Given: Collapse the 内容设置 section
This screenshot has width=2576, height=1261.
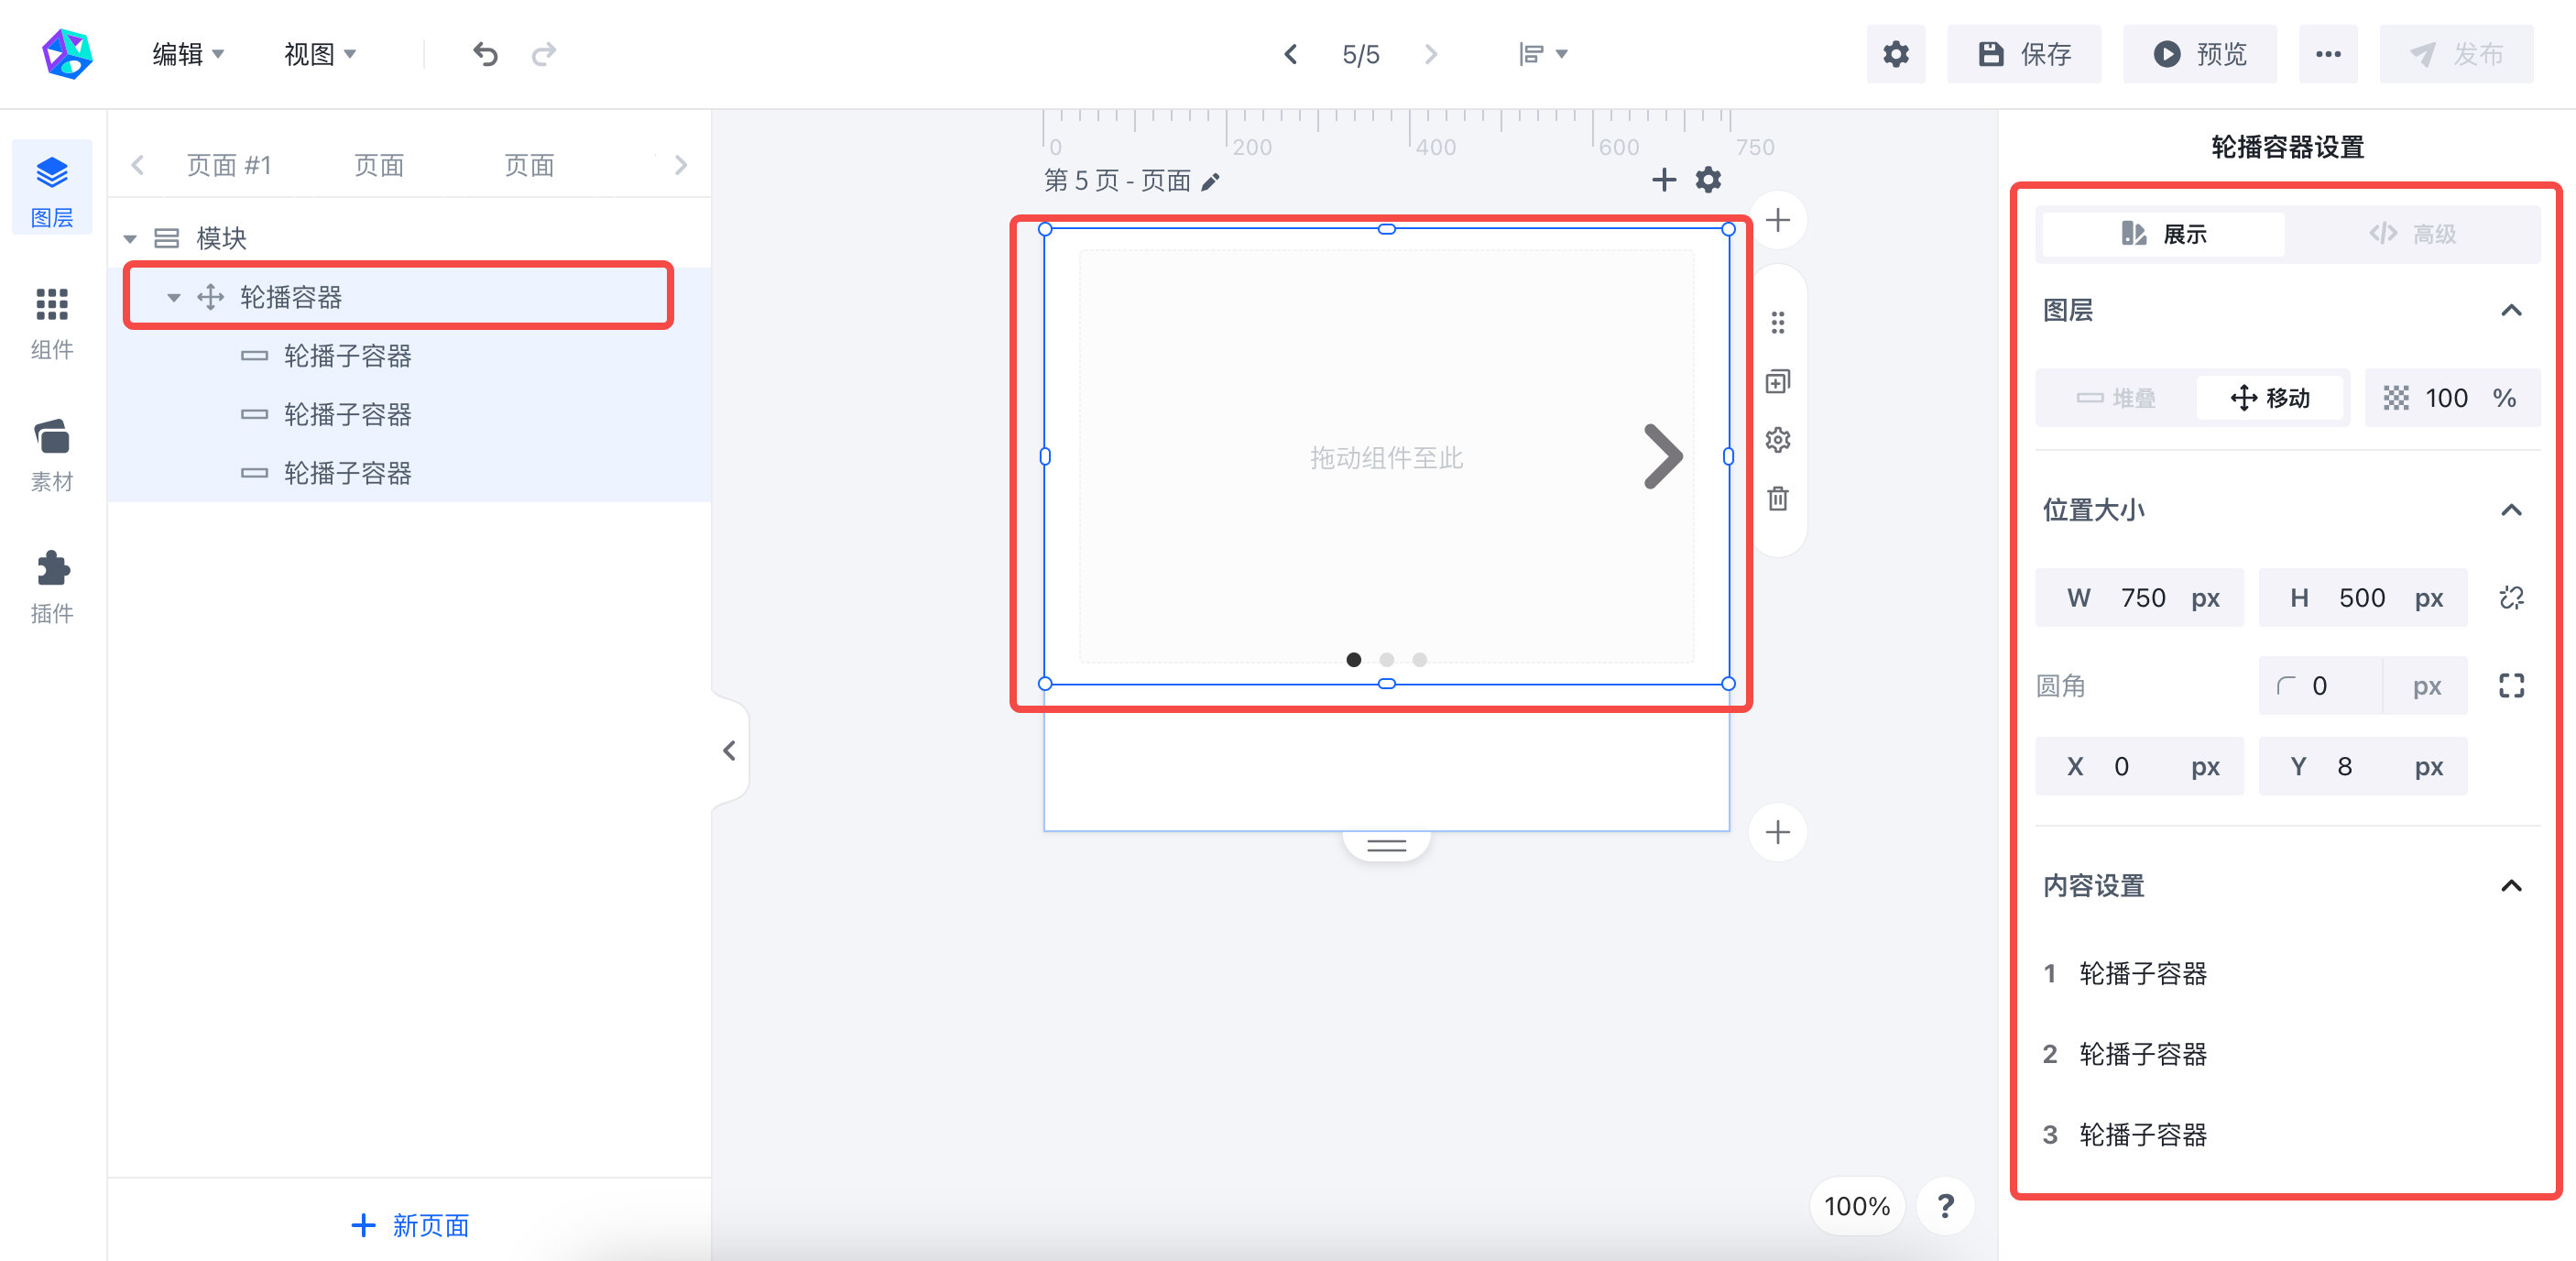Looking at the screenshot, I should click(2511, 886).
